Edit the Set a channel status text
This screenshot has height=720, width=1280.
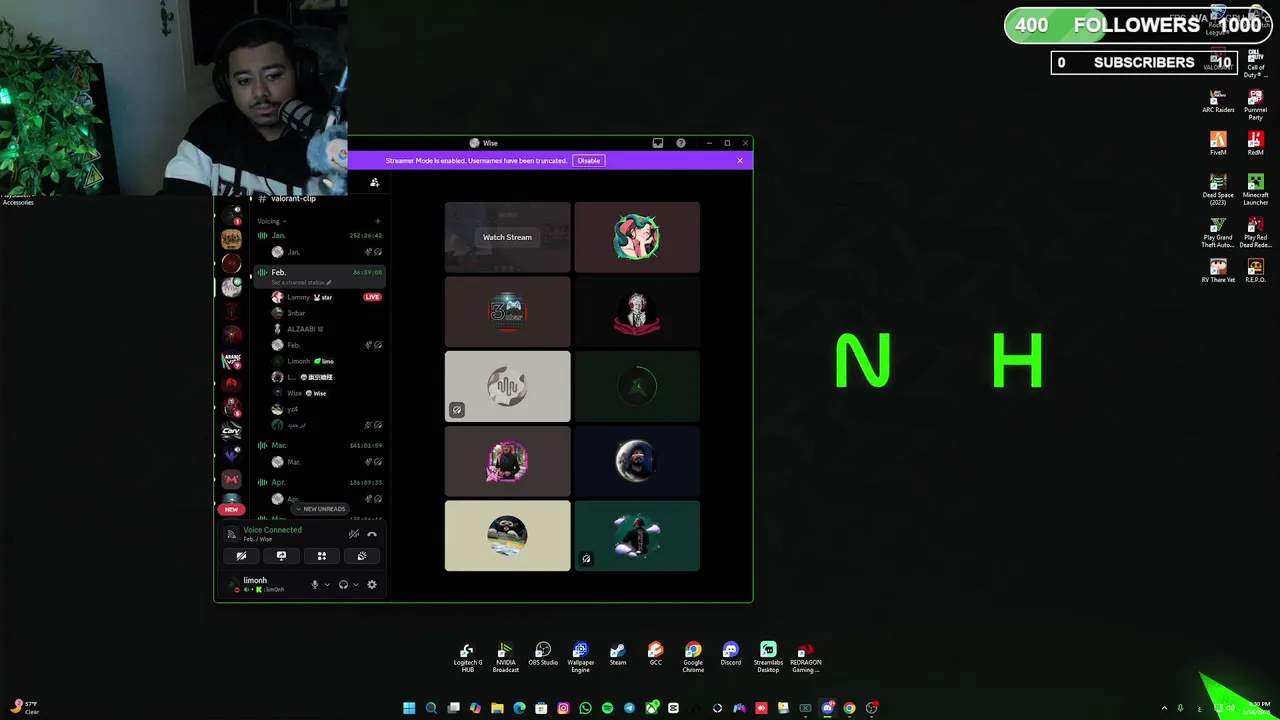301,283
